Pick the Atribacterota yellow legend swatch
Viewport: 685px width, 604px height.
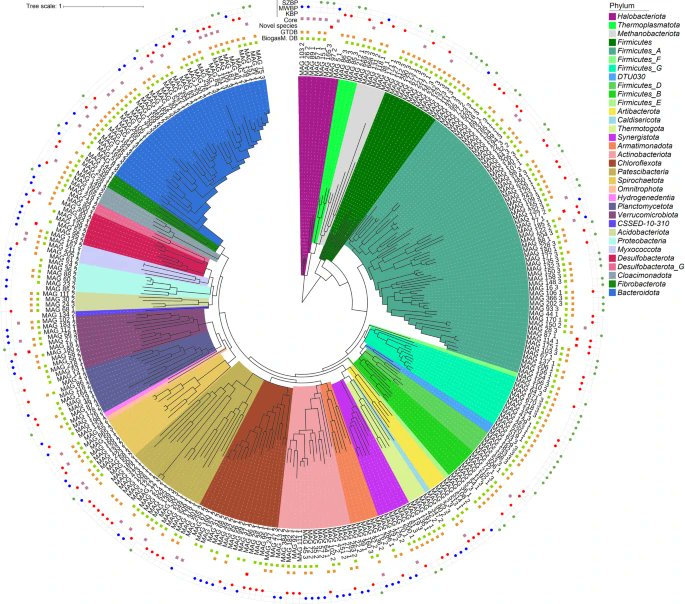tap(612, 111)
